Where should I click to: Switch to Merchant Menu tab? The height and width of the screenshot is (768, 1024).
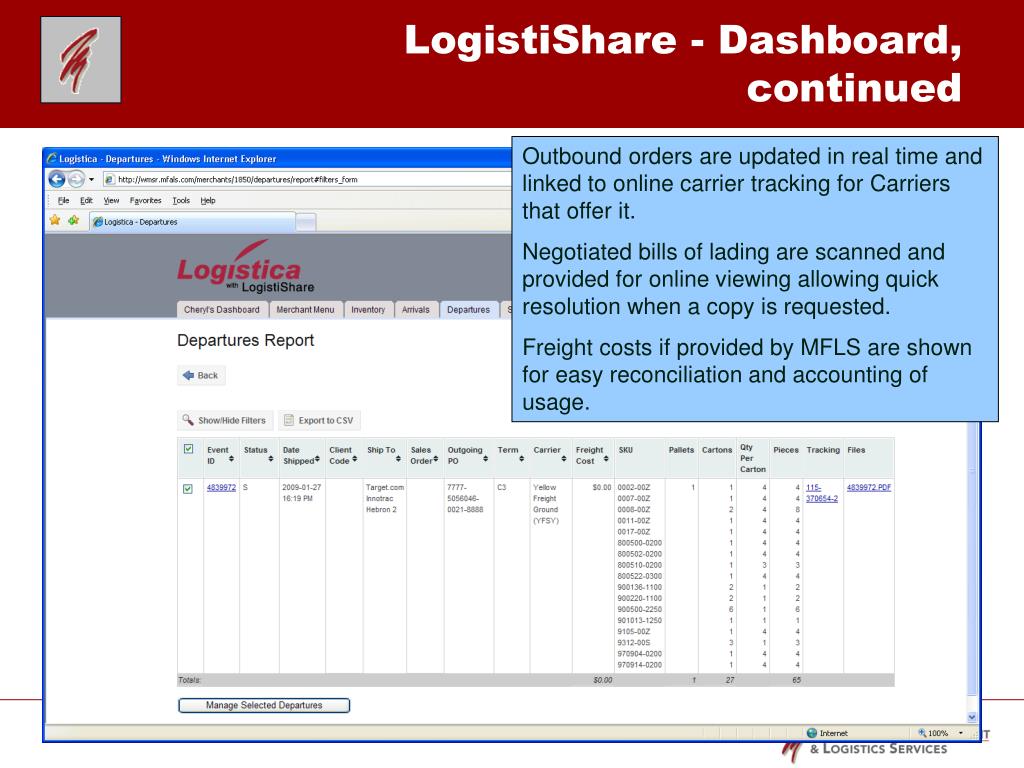[305, 310]
